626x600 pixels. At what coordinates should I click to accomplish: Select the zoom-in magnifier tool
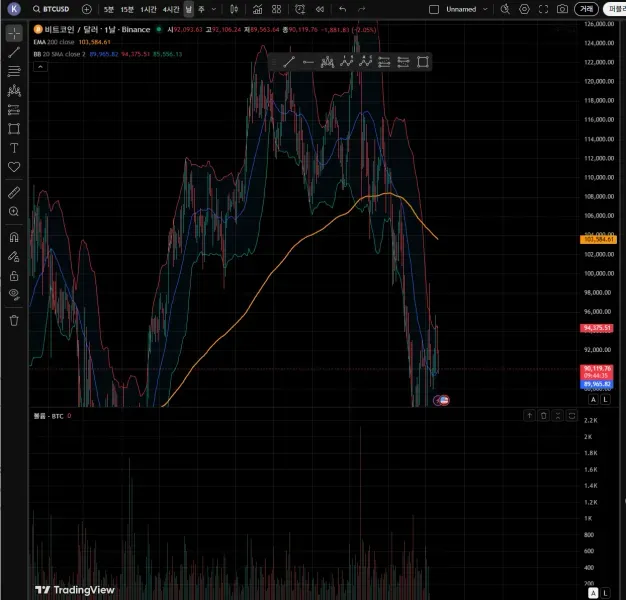(x=14, y=212)
